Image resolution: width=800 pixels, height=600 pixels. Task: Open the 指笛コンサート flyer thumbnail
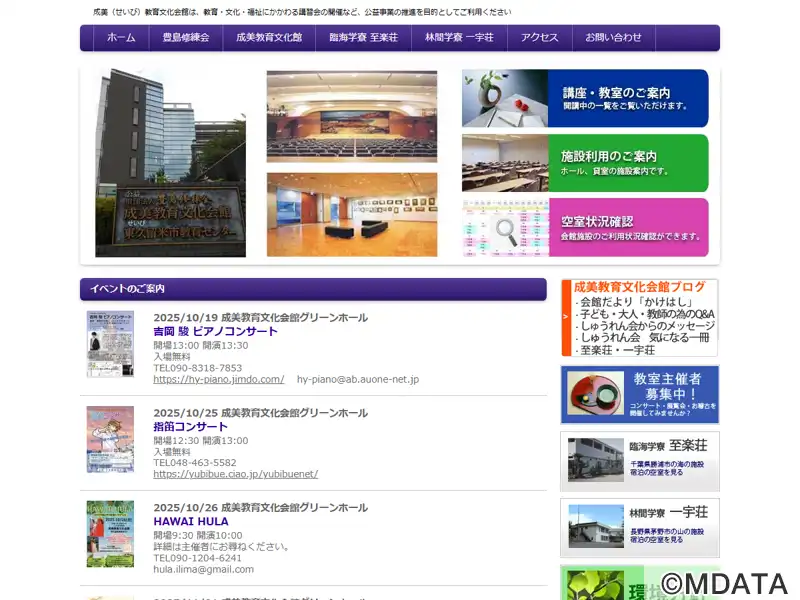[x=110, y=439]
